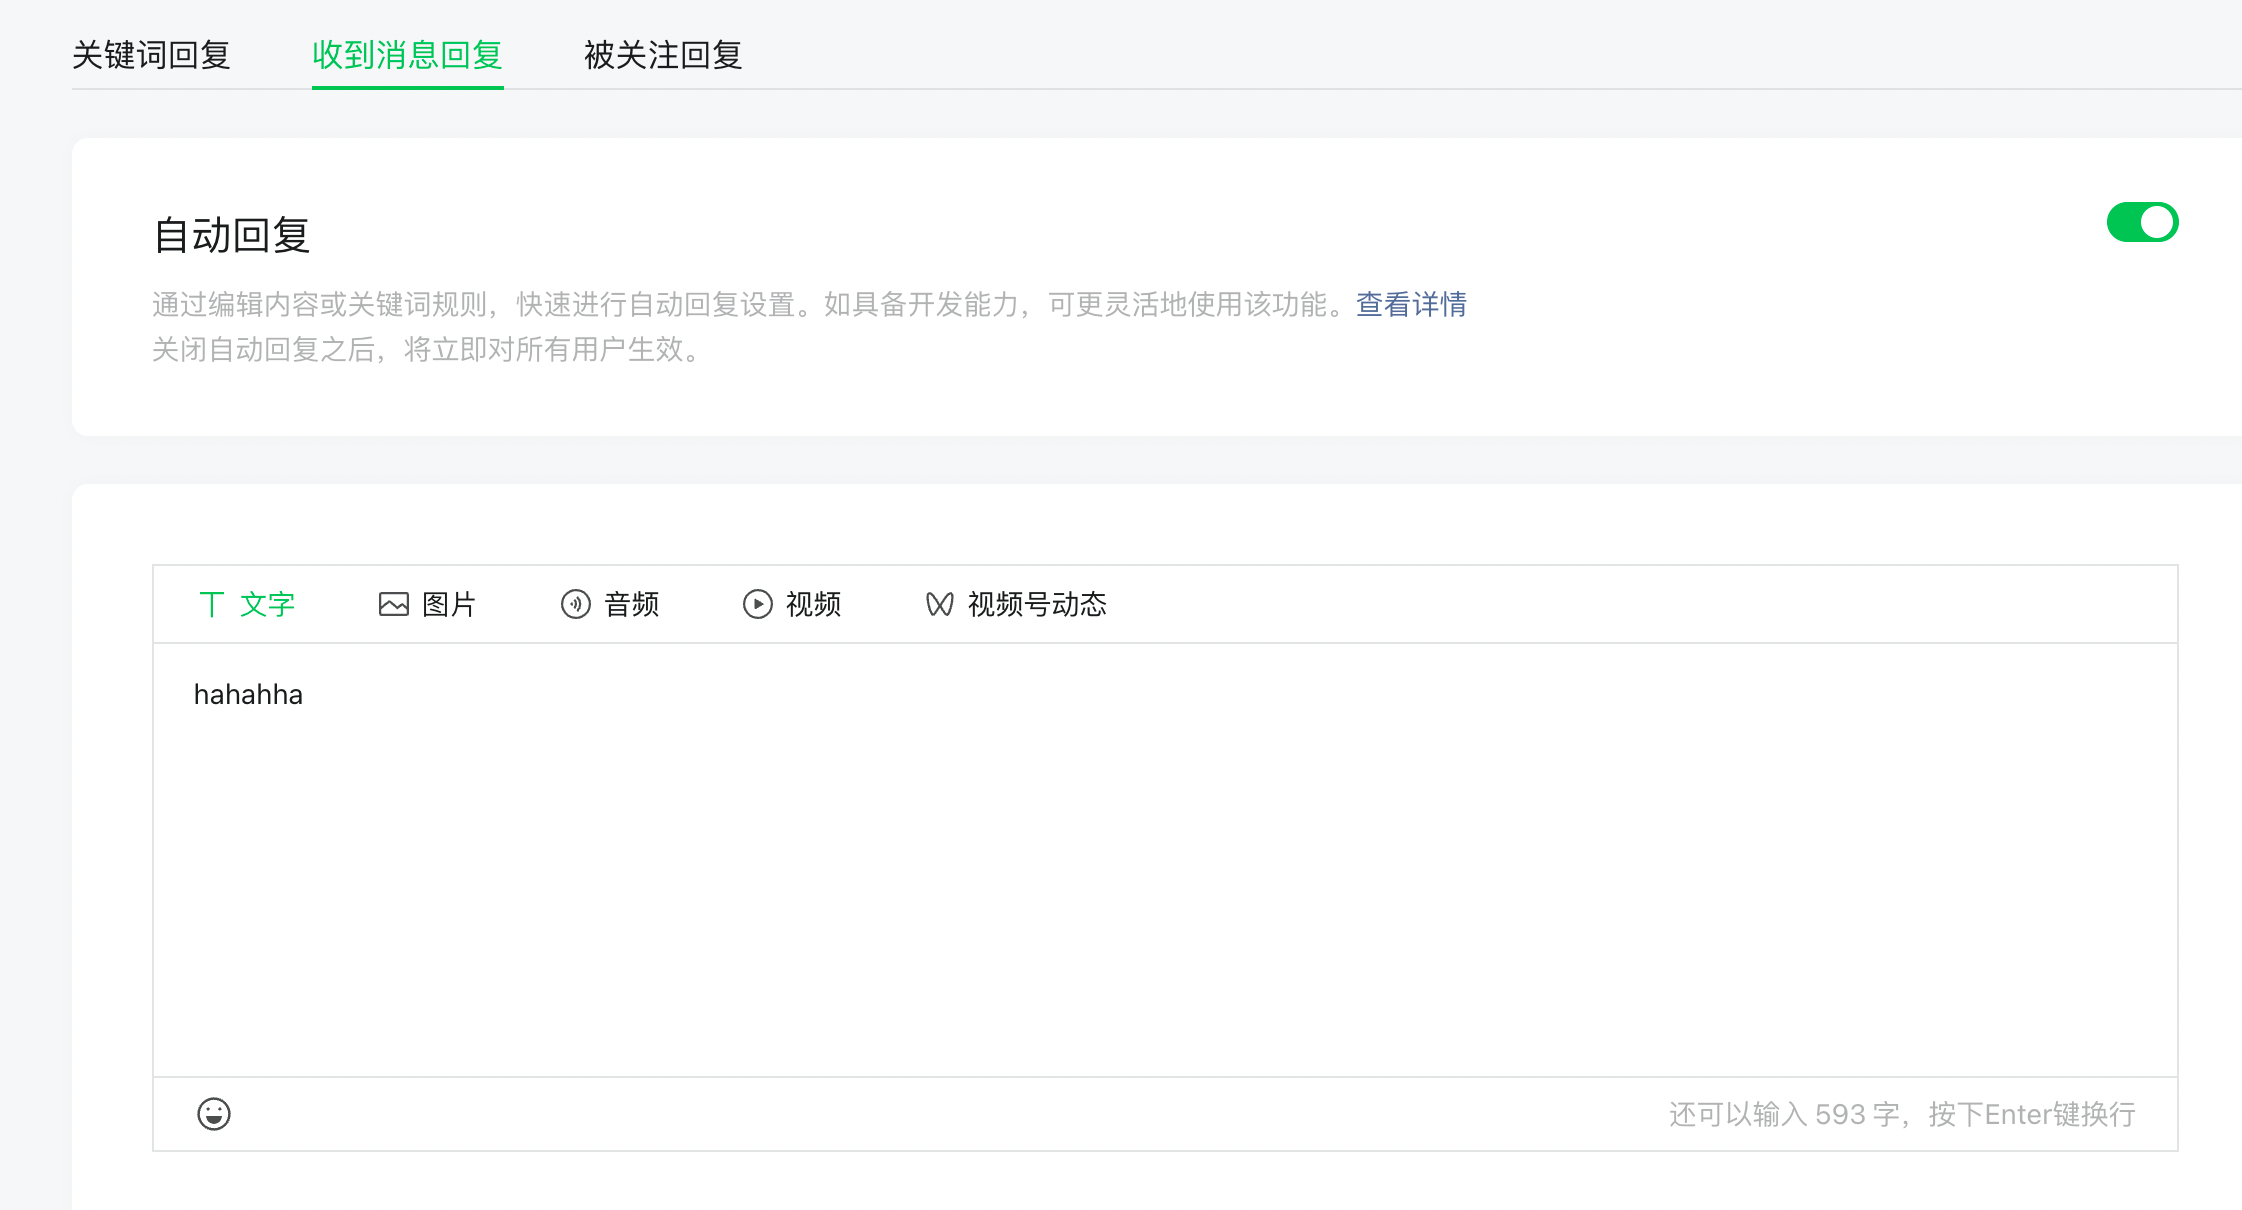Choose the 音频 reply type label
Image resolution: width=2242 pixels, height=1210 pixels.
point(631,604)
